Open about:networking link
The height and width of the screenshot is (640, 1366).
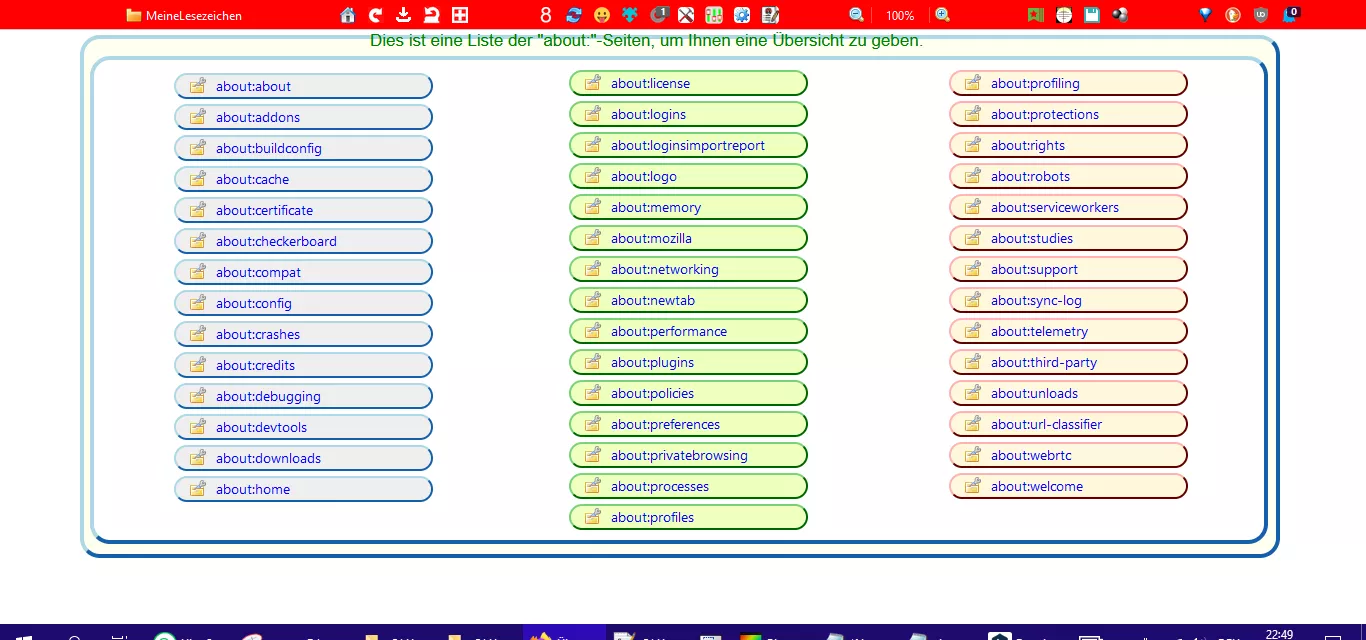pos(688,269)
